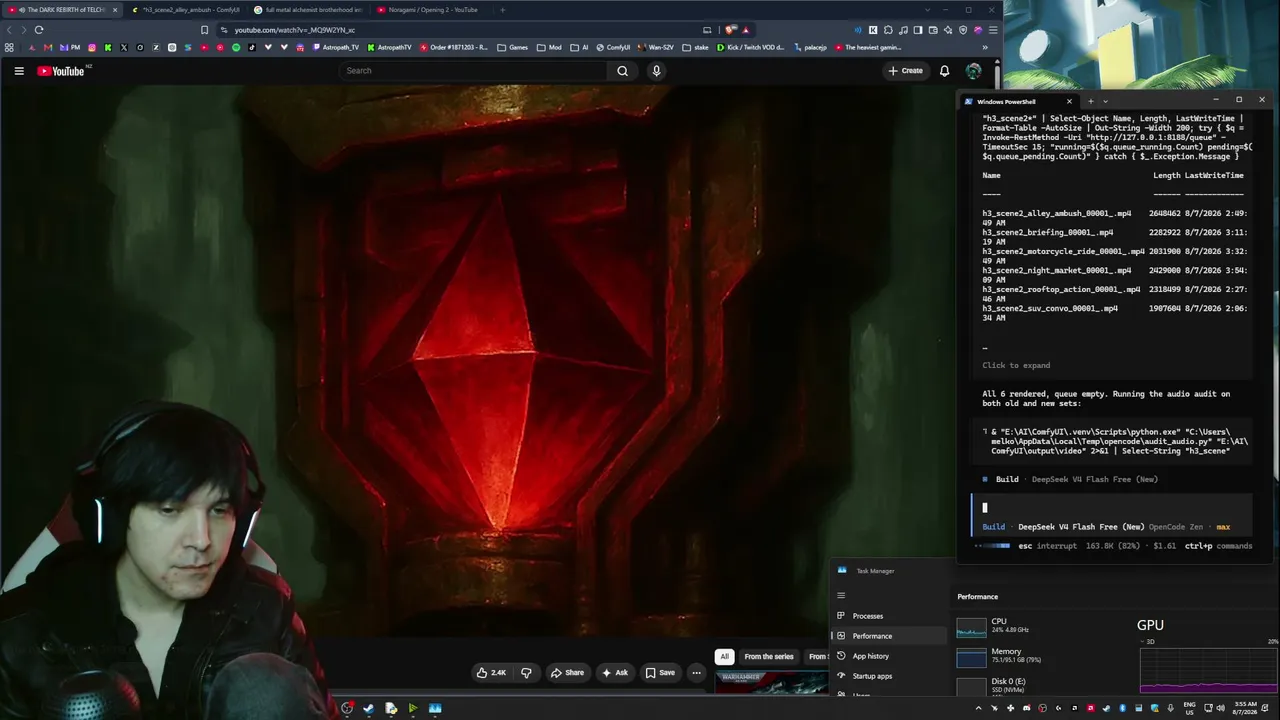
Task: Open YouTube notifications bell
Action: pyautogui.click(x=944, y=71)
